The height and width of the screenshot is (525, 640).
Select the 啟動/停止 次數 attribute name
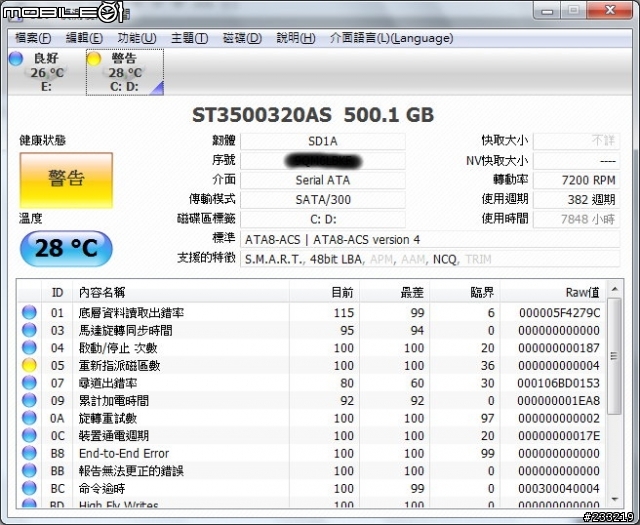(118, 348)
